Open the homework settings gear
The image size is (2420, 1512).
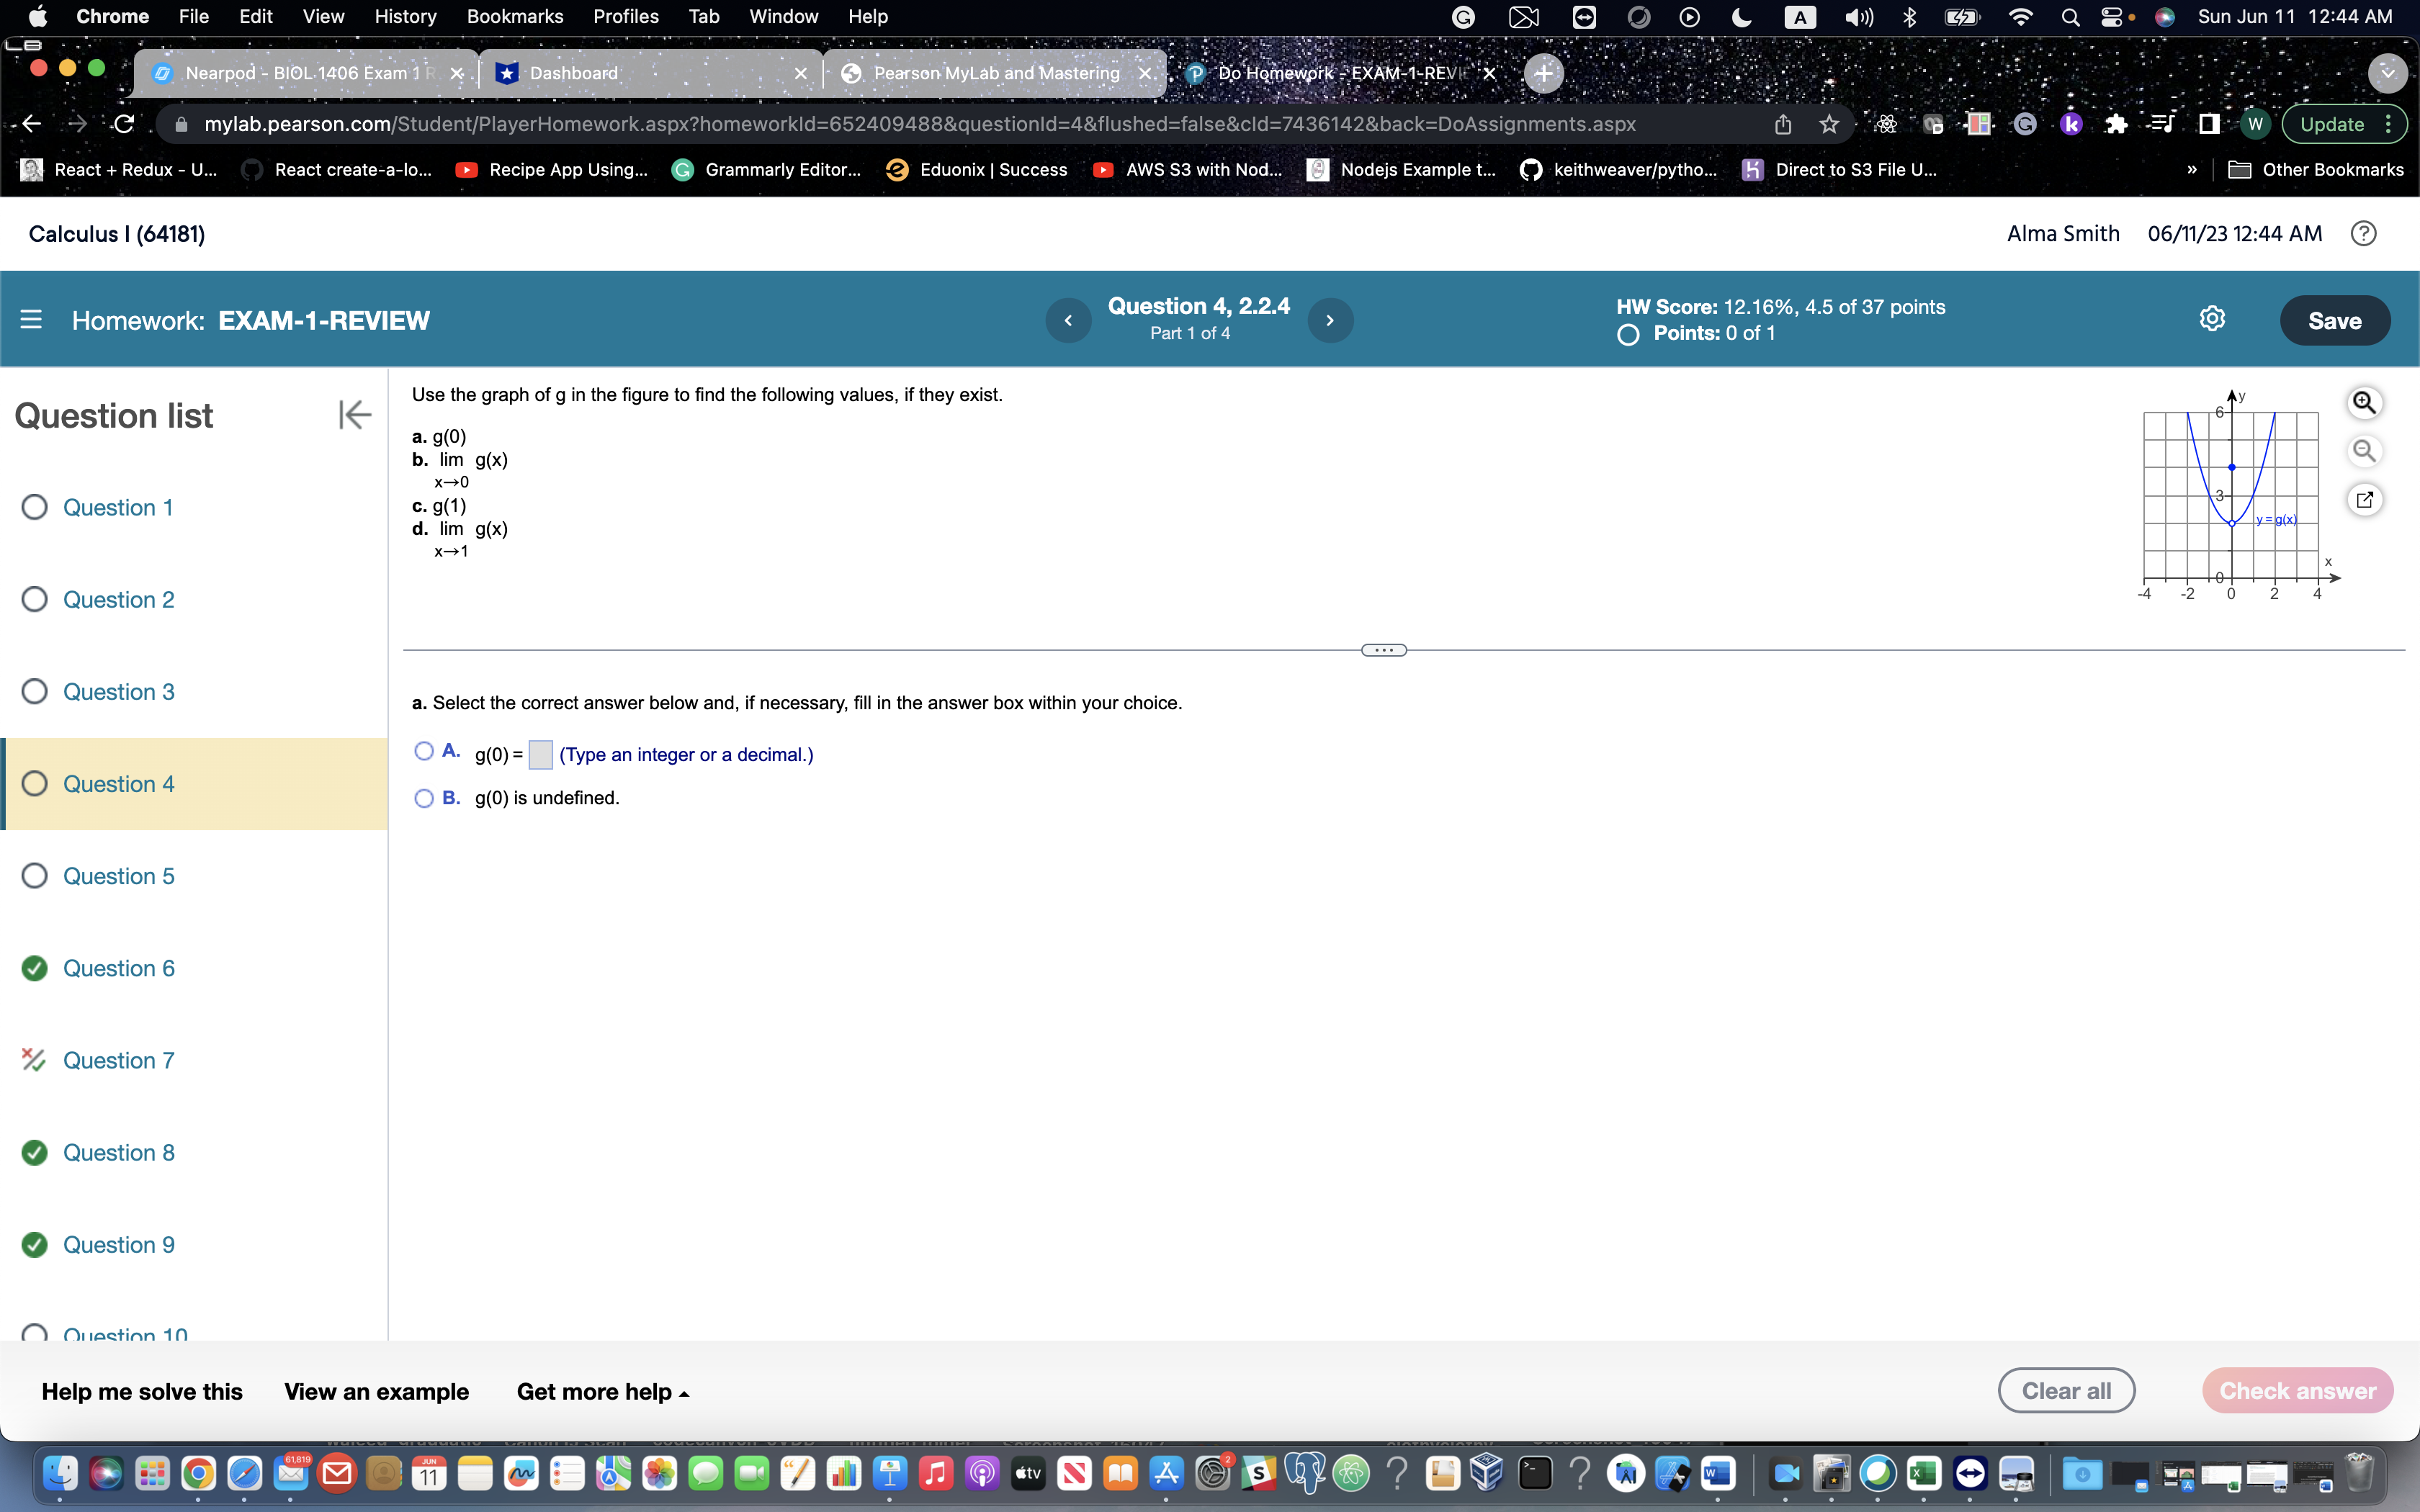pyautogui.click(x=2213, y=318)
